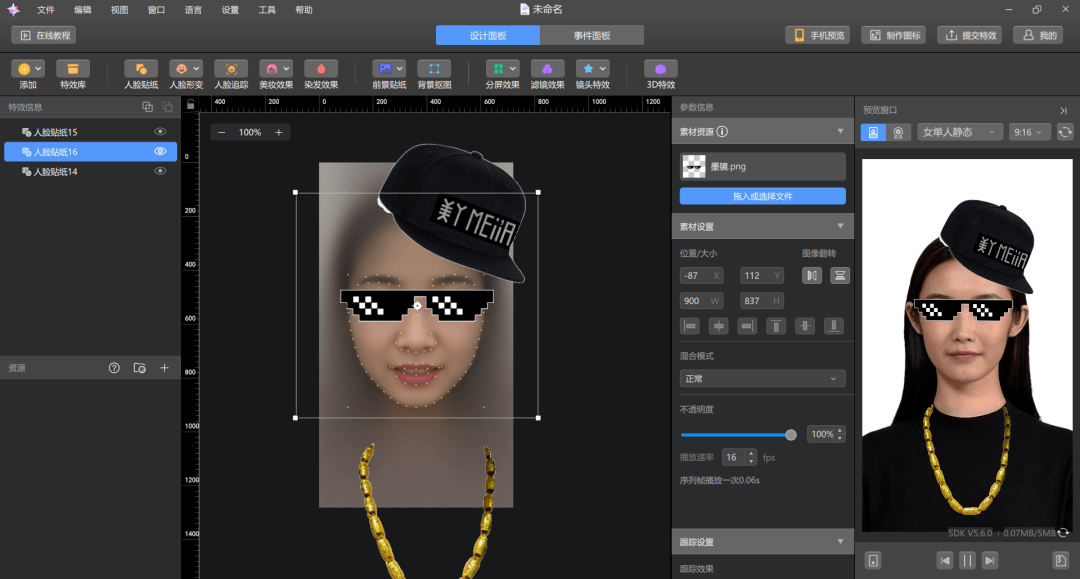Collapse the preview window panel arrow
This screenshot has width=1080, height=579.
pos(1063,110)
